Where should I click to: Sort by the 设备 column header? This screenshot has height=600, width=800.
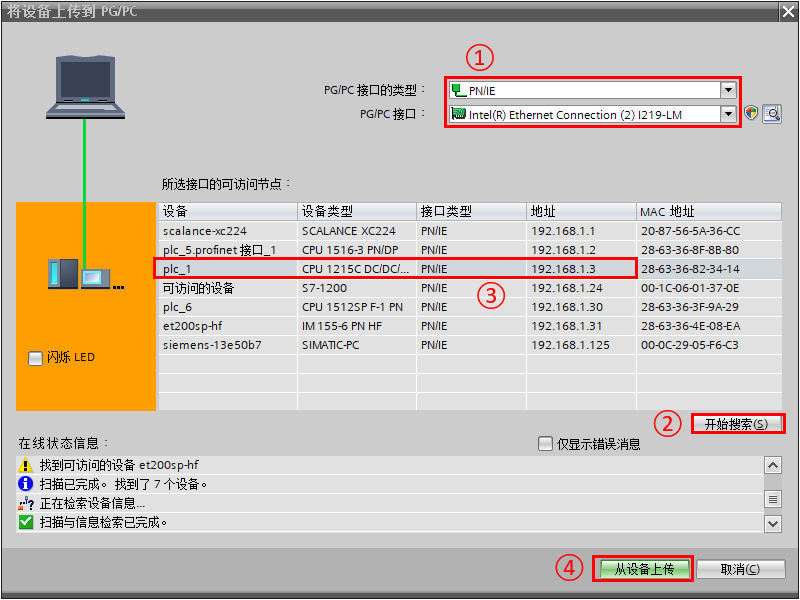coord(228,211)
